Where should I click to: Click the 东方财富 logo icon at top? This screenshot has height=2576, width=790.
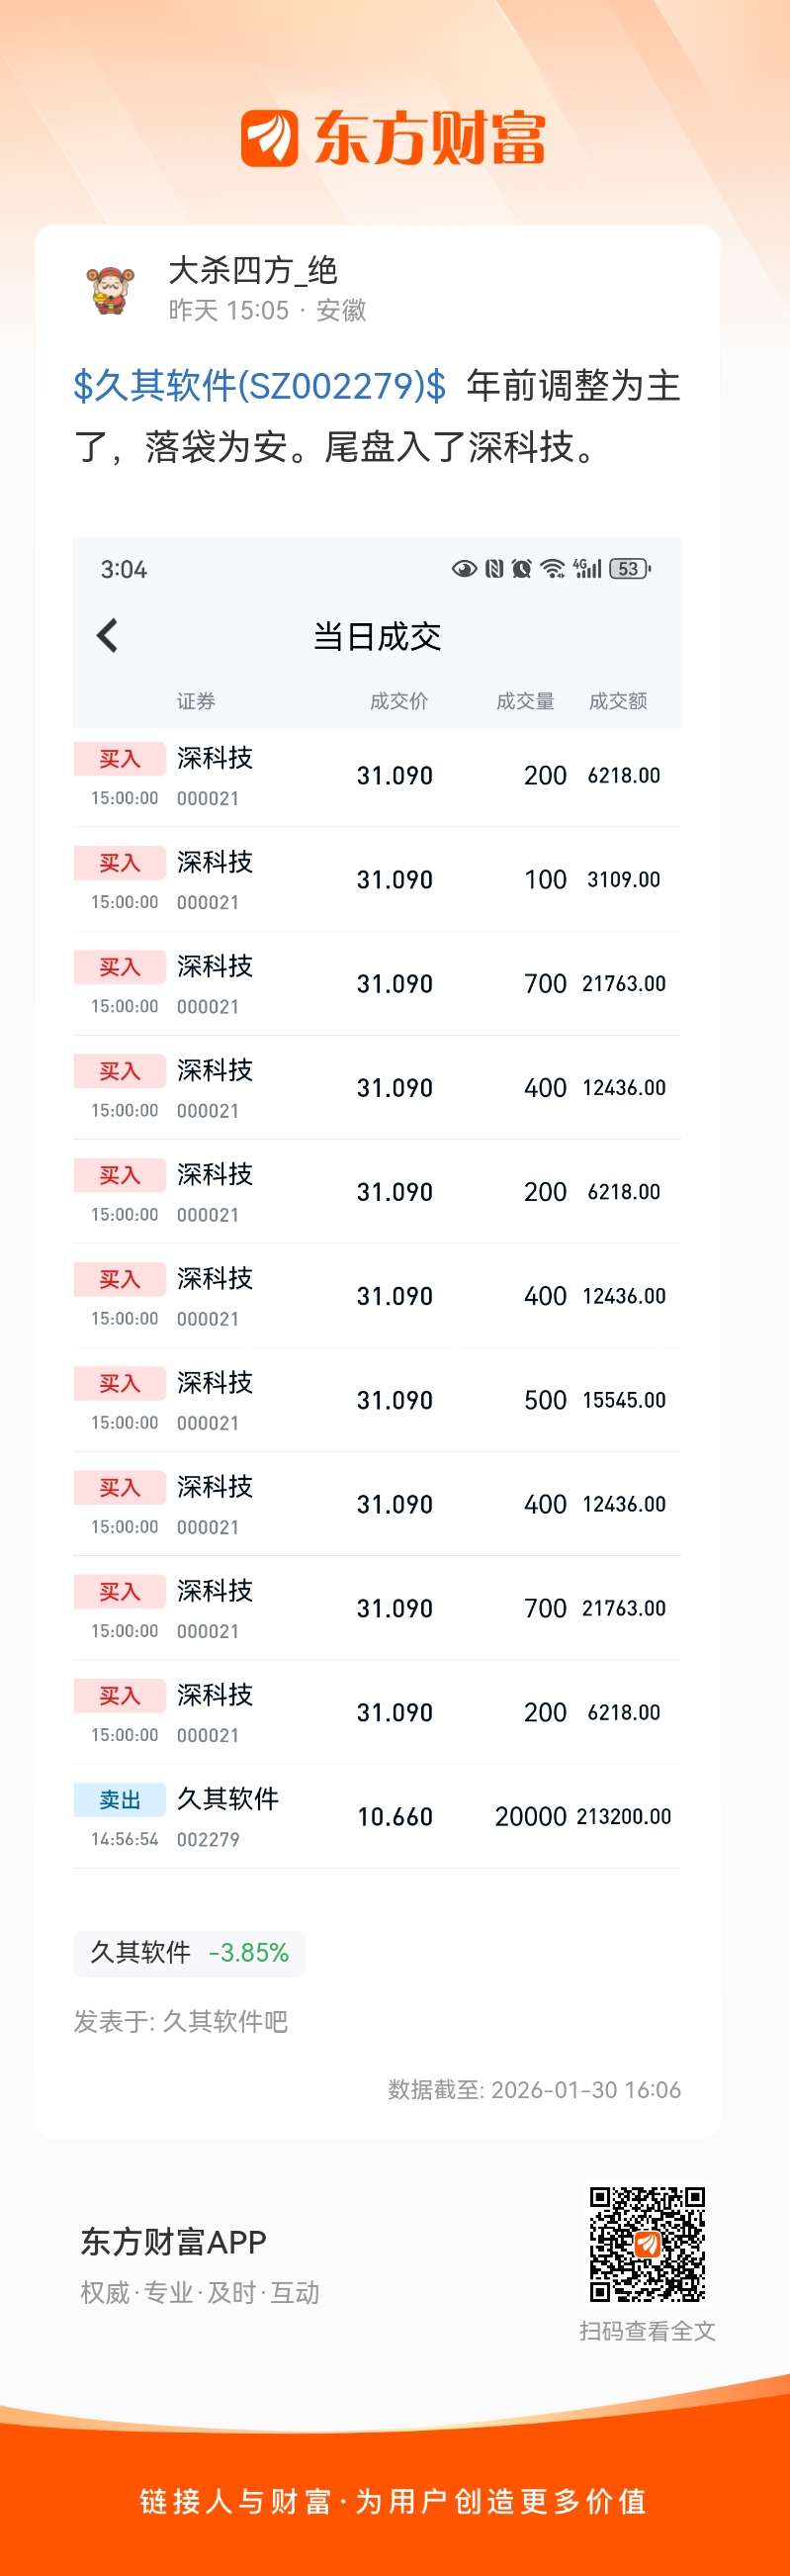point(269,138)
